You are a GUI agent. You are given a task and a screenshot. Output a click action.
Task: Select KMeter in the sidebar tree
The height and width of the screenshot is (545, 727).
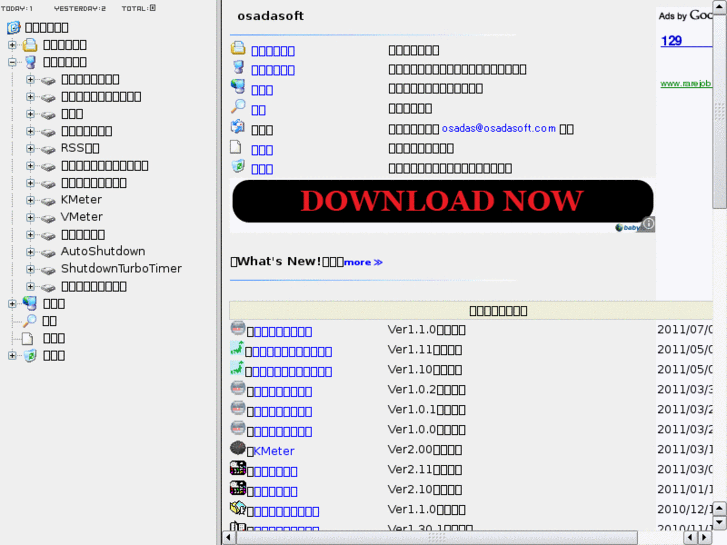click(81, 200)
